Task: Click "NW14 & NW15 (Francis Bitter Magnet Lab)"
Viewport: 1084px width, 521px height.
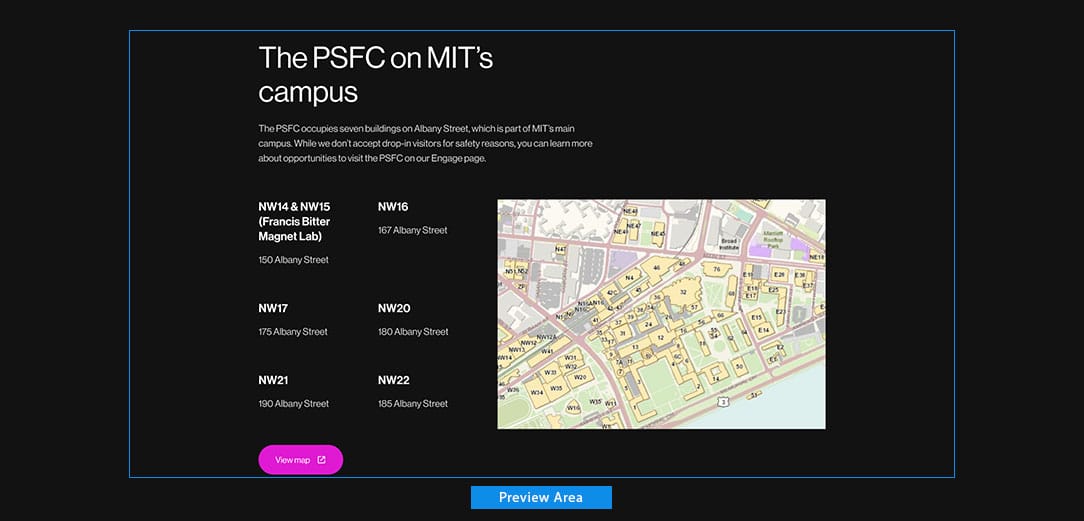Action: [295, 221]
